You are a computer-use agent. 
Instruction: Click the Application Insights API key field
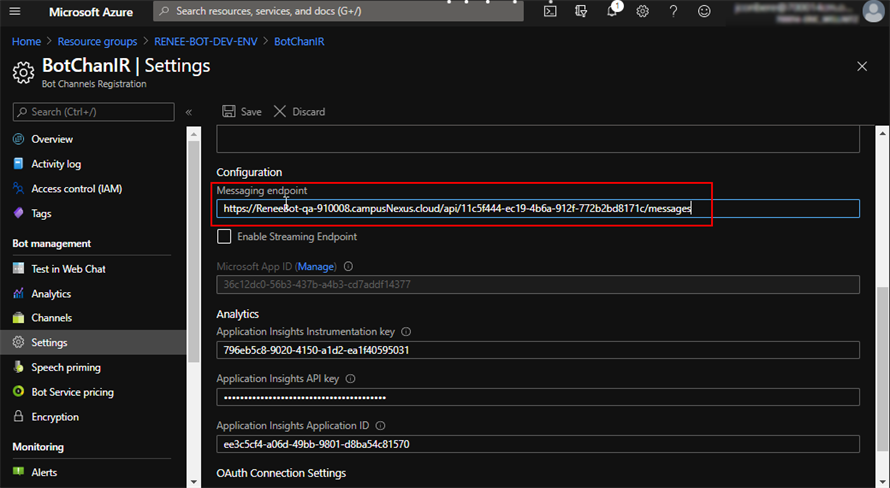pyautogui.click(x=538, y=397)
